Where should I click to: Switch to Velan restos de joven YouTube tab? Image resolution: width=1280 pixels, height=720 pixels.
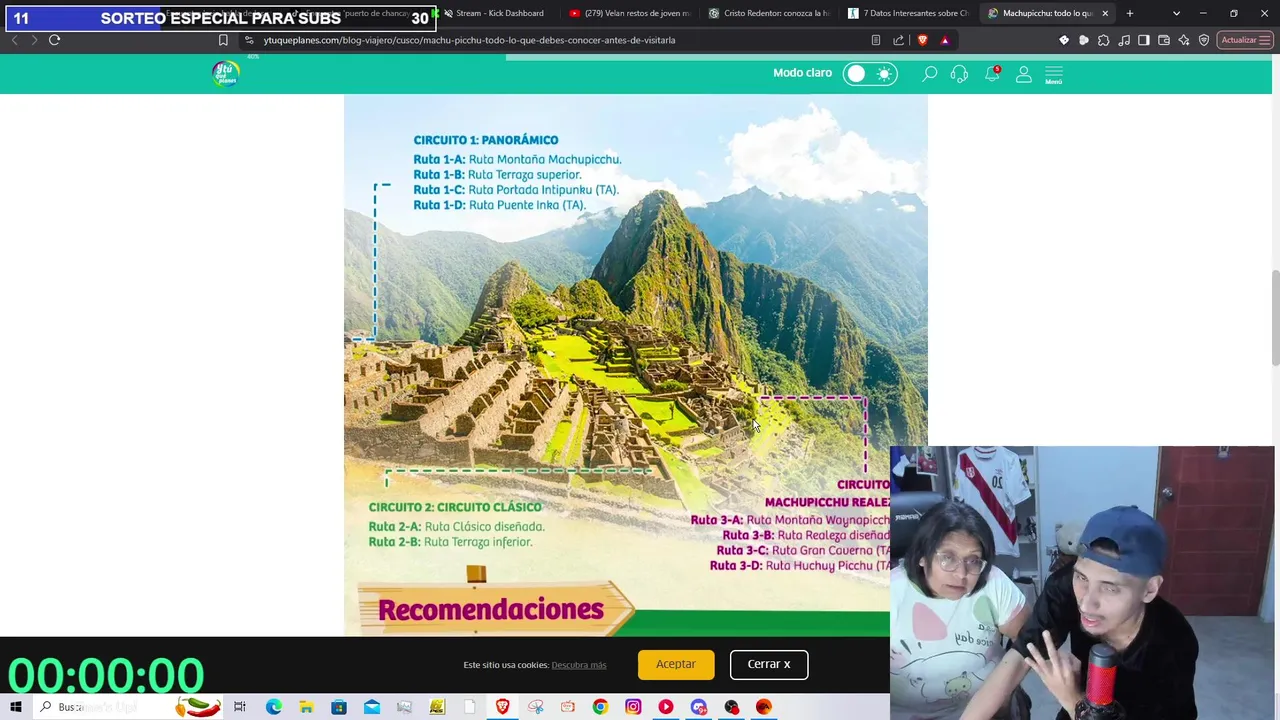pyautogui.click(x=630, y=13)
